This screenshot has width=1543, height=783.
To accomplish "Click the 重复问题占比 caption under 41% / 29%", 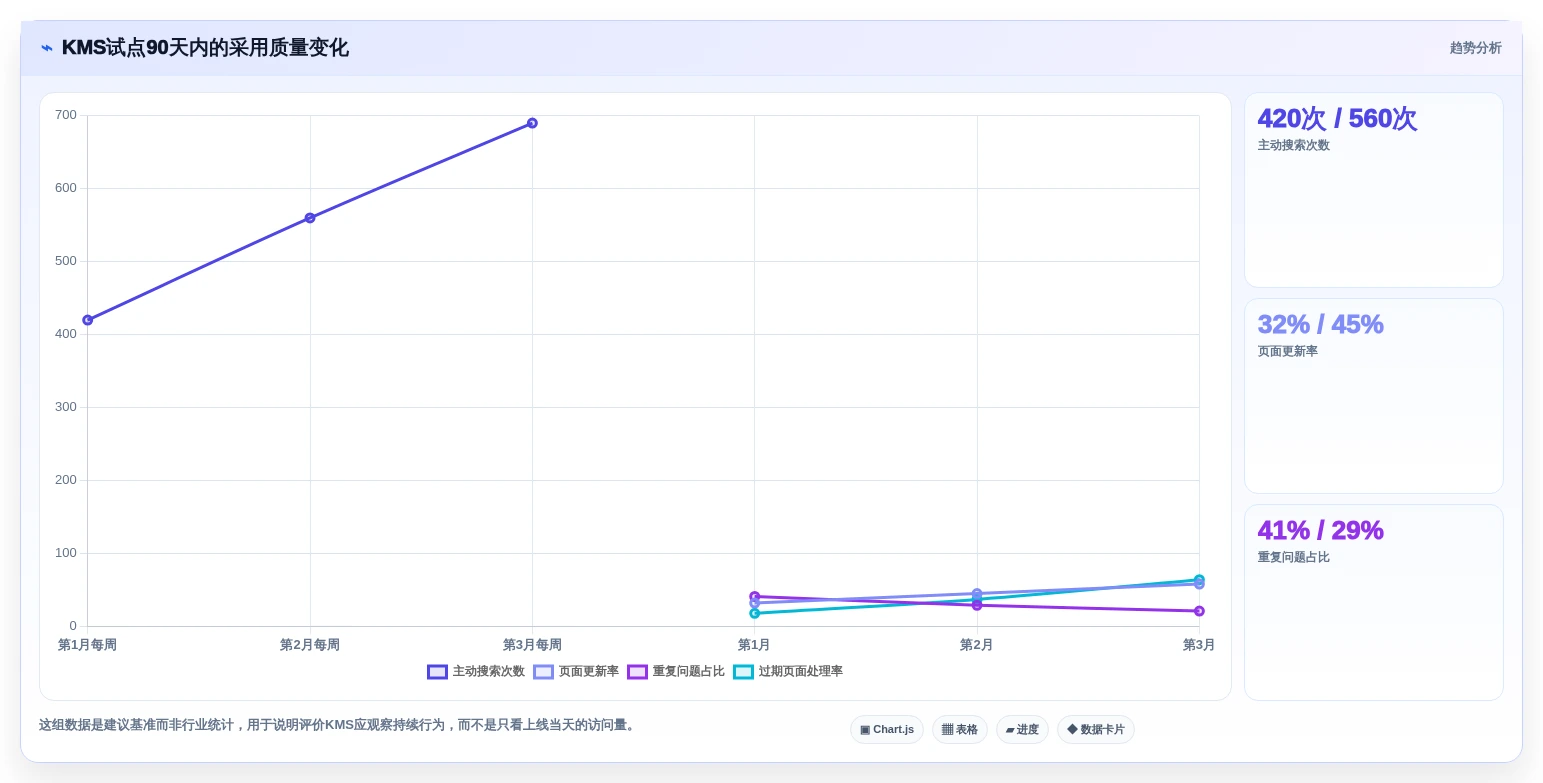I will pyautogui.click(x=1294, y=557).
